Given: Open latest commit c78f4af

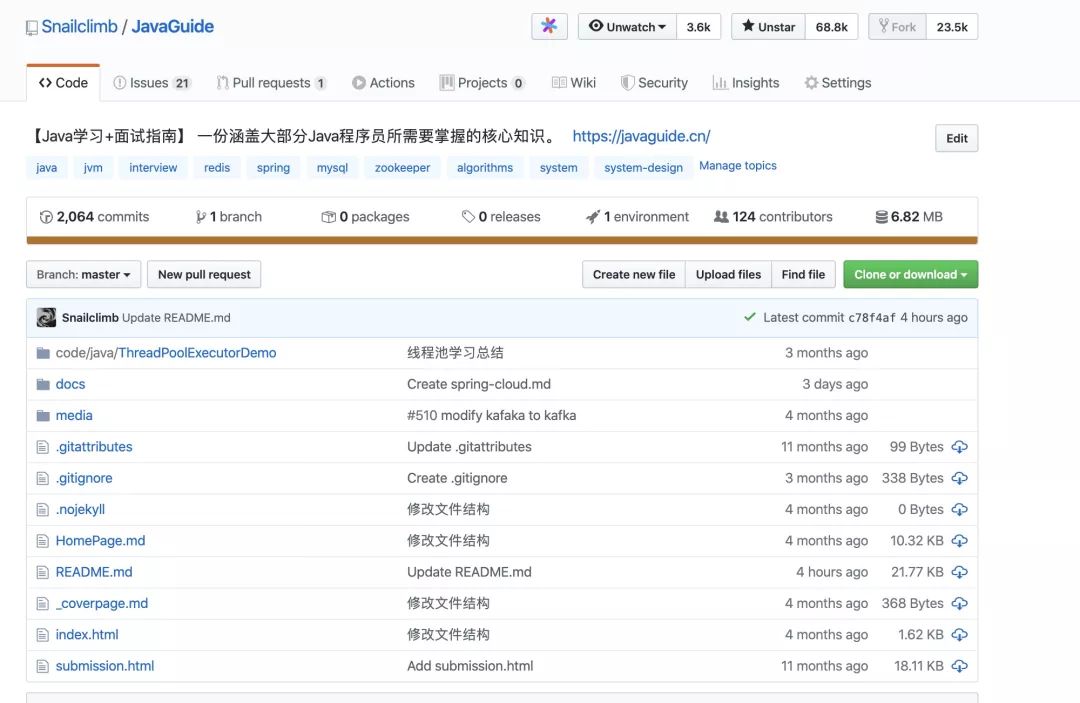Looking at the screenshot, I should pos(872,317).
